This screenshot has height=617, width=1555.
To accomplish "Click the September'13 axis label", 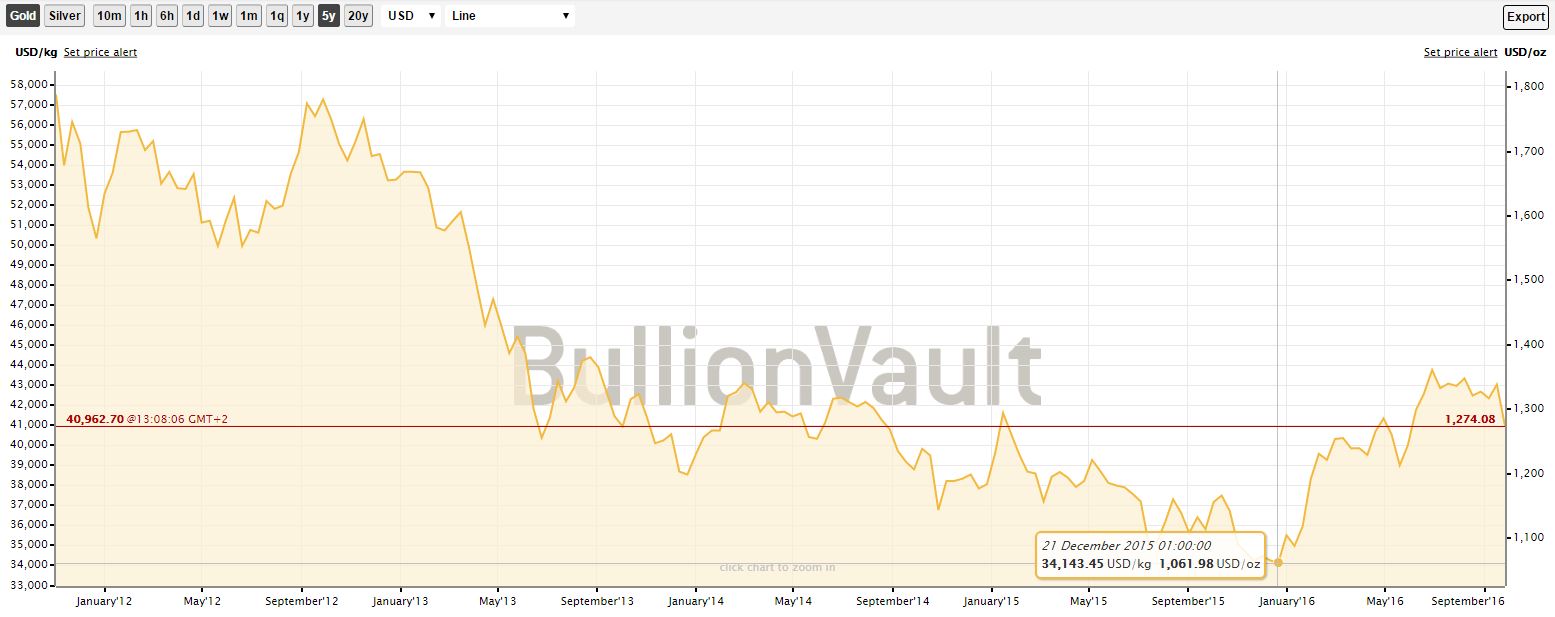I will click(597, 601).
